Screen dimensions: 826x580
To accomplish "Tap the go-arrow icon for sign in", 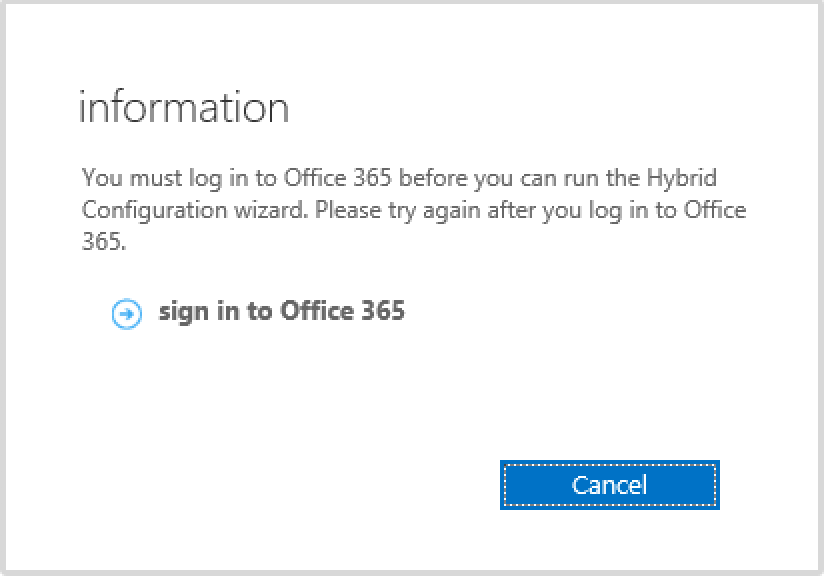I will 127,314.
